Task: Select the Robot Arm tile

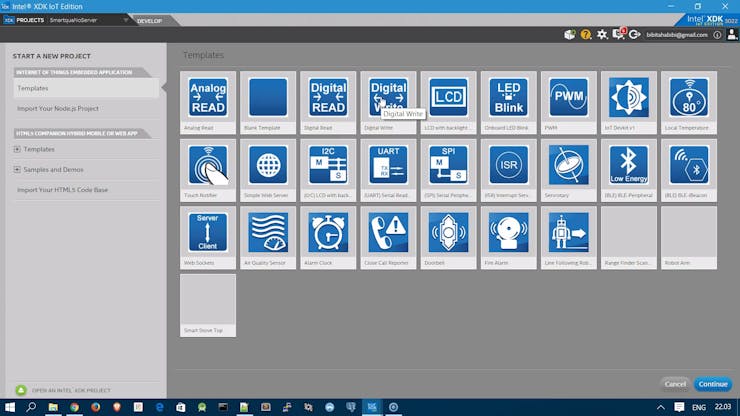Action: click(689, 238)
